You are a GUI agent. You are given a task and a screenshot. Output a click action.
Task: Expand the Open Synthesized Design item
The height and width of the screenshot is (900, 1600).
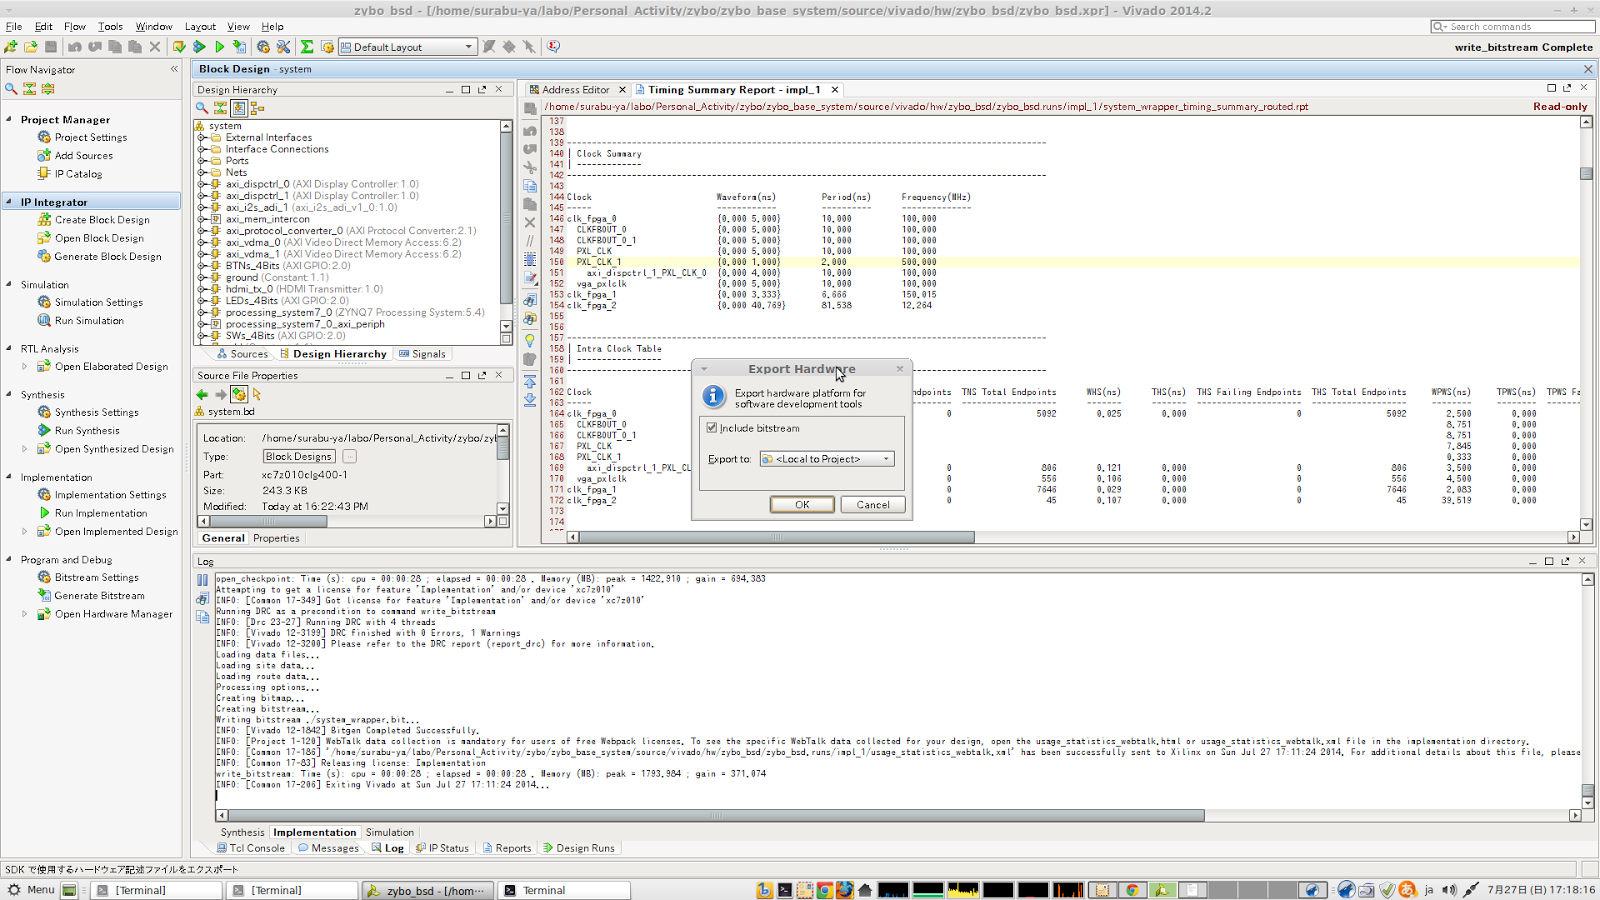click(25, 449)
